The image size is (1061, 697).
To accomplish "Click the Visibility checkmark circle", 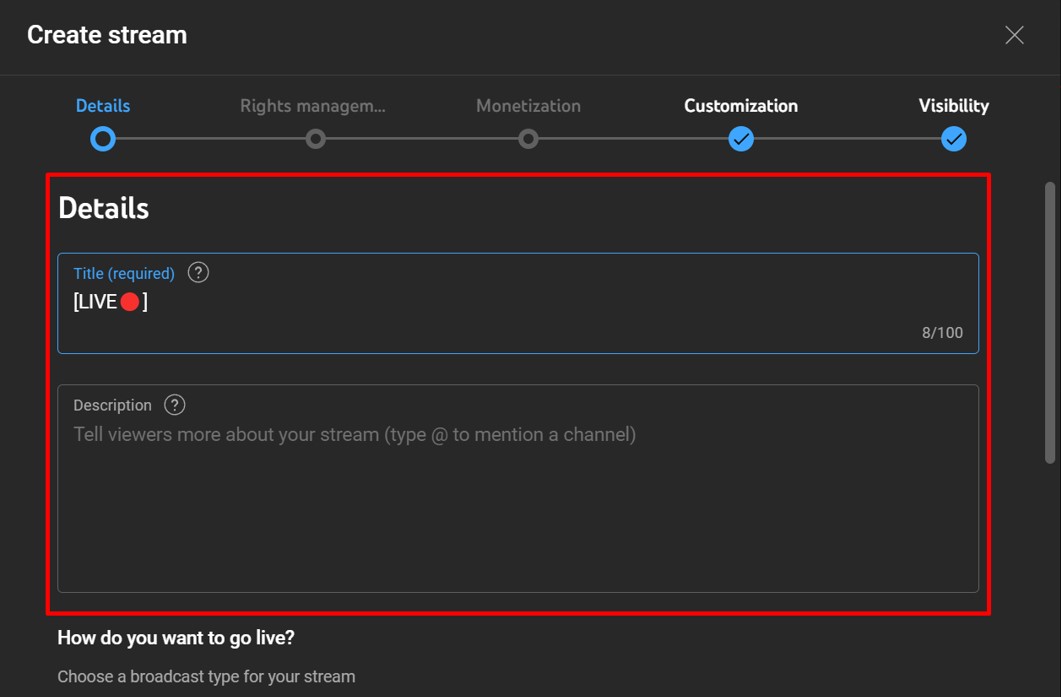I will point(953,139).
